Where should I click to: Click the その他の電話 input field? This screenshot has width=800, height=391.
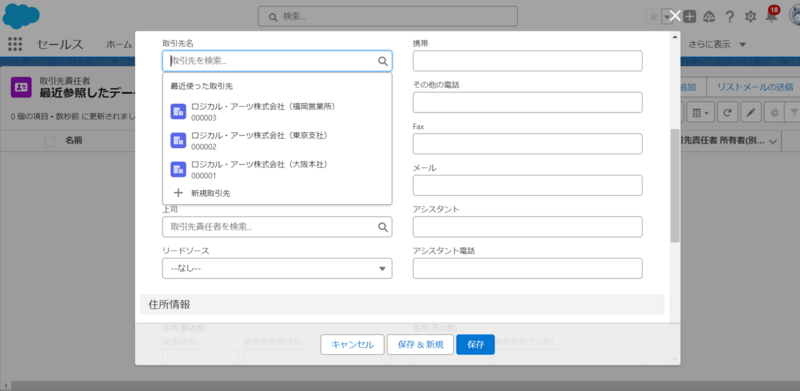528,102
